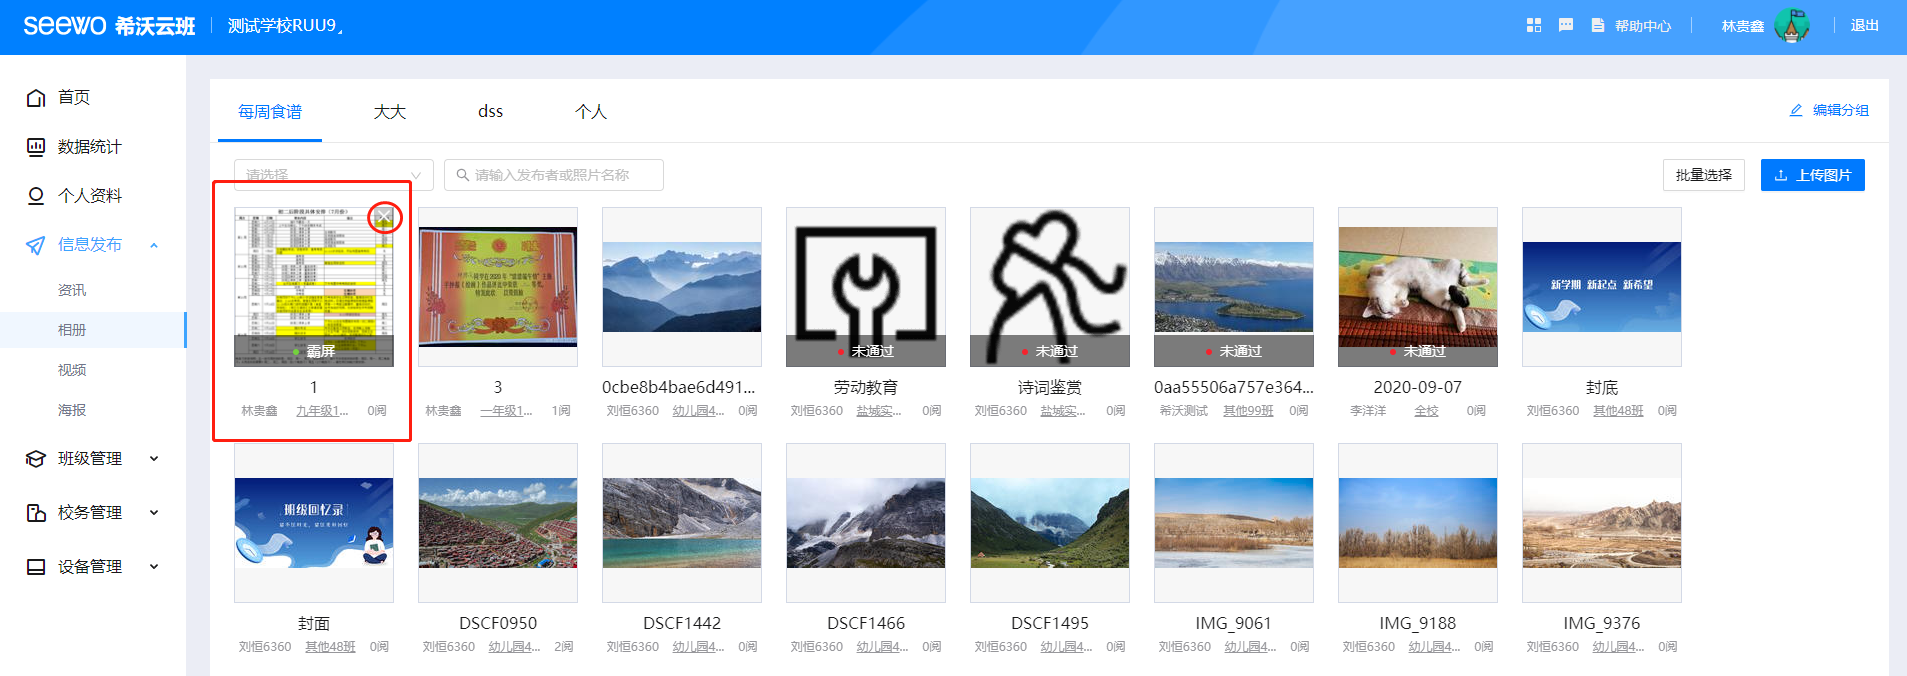The width and height of the screenshot is (1907, 676).
Task: Click the pencil icon beside 编辑分组
Action: pyautogui.click(x=1796, y=110)
